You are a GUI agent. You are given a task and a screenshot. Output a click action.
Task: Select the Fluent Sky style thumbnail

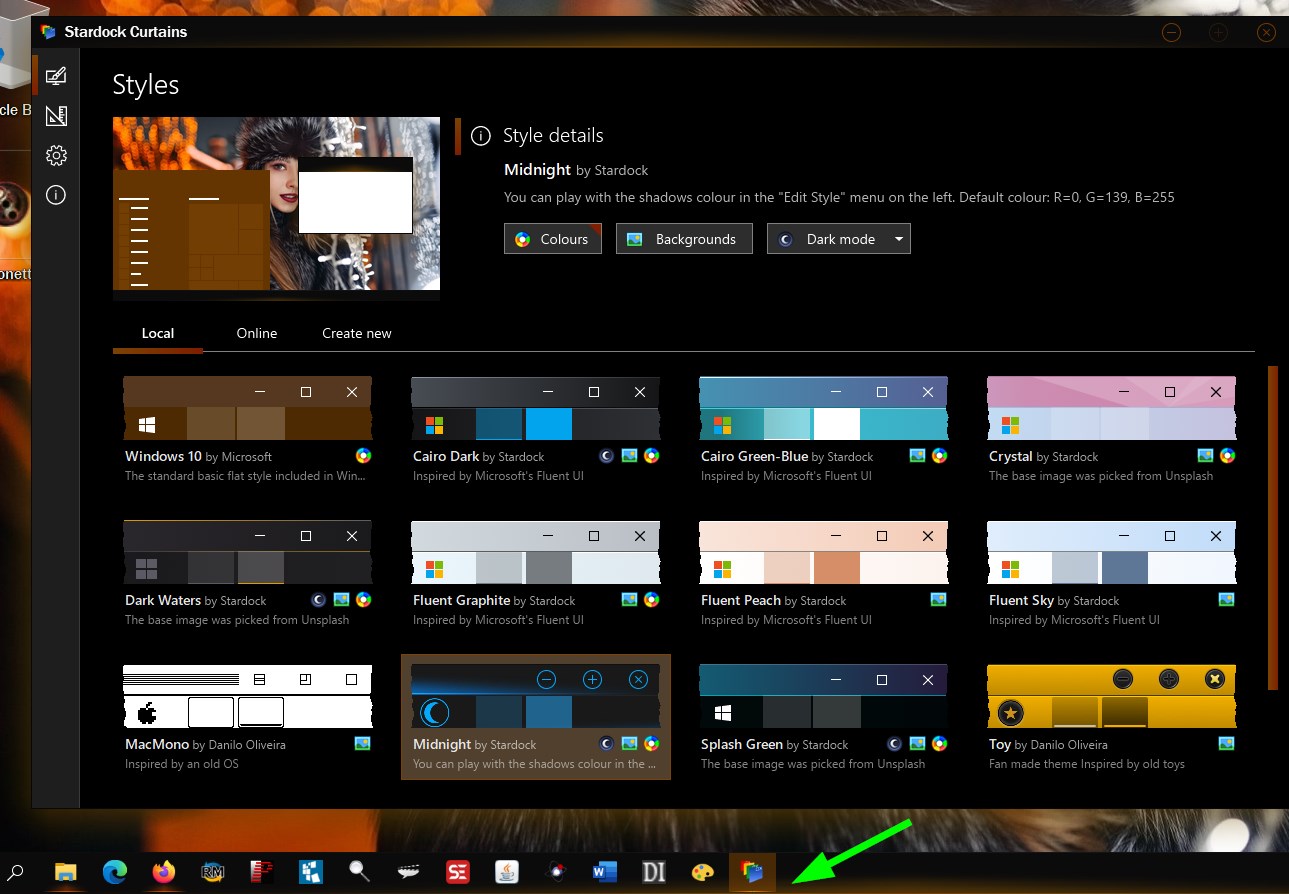(x=1111, y=552)
